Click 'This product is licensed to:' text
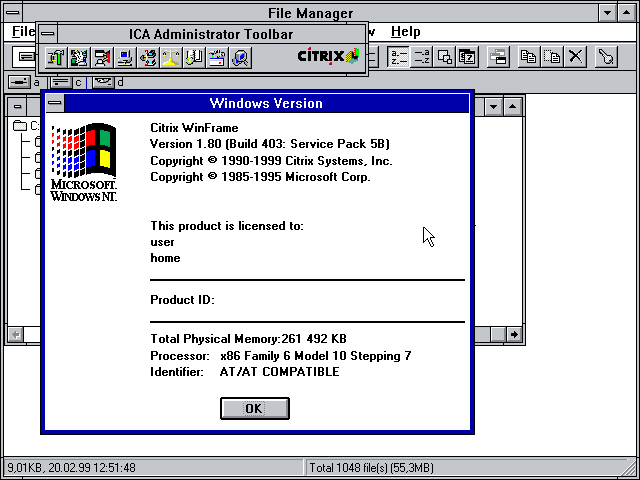The image size is (640, 480). (x=227, y=226)
